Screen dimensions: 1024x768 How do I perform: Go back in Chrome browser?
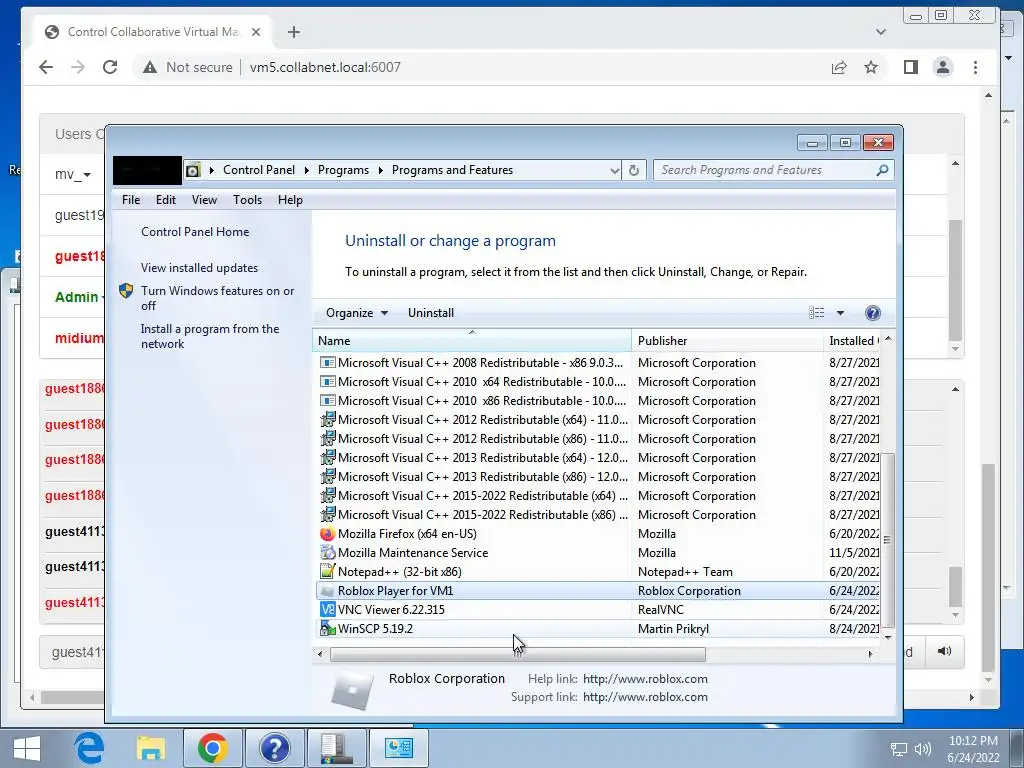click(46, 67)
